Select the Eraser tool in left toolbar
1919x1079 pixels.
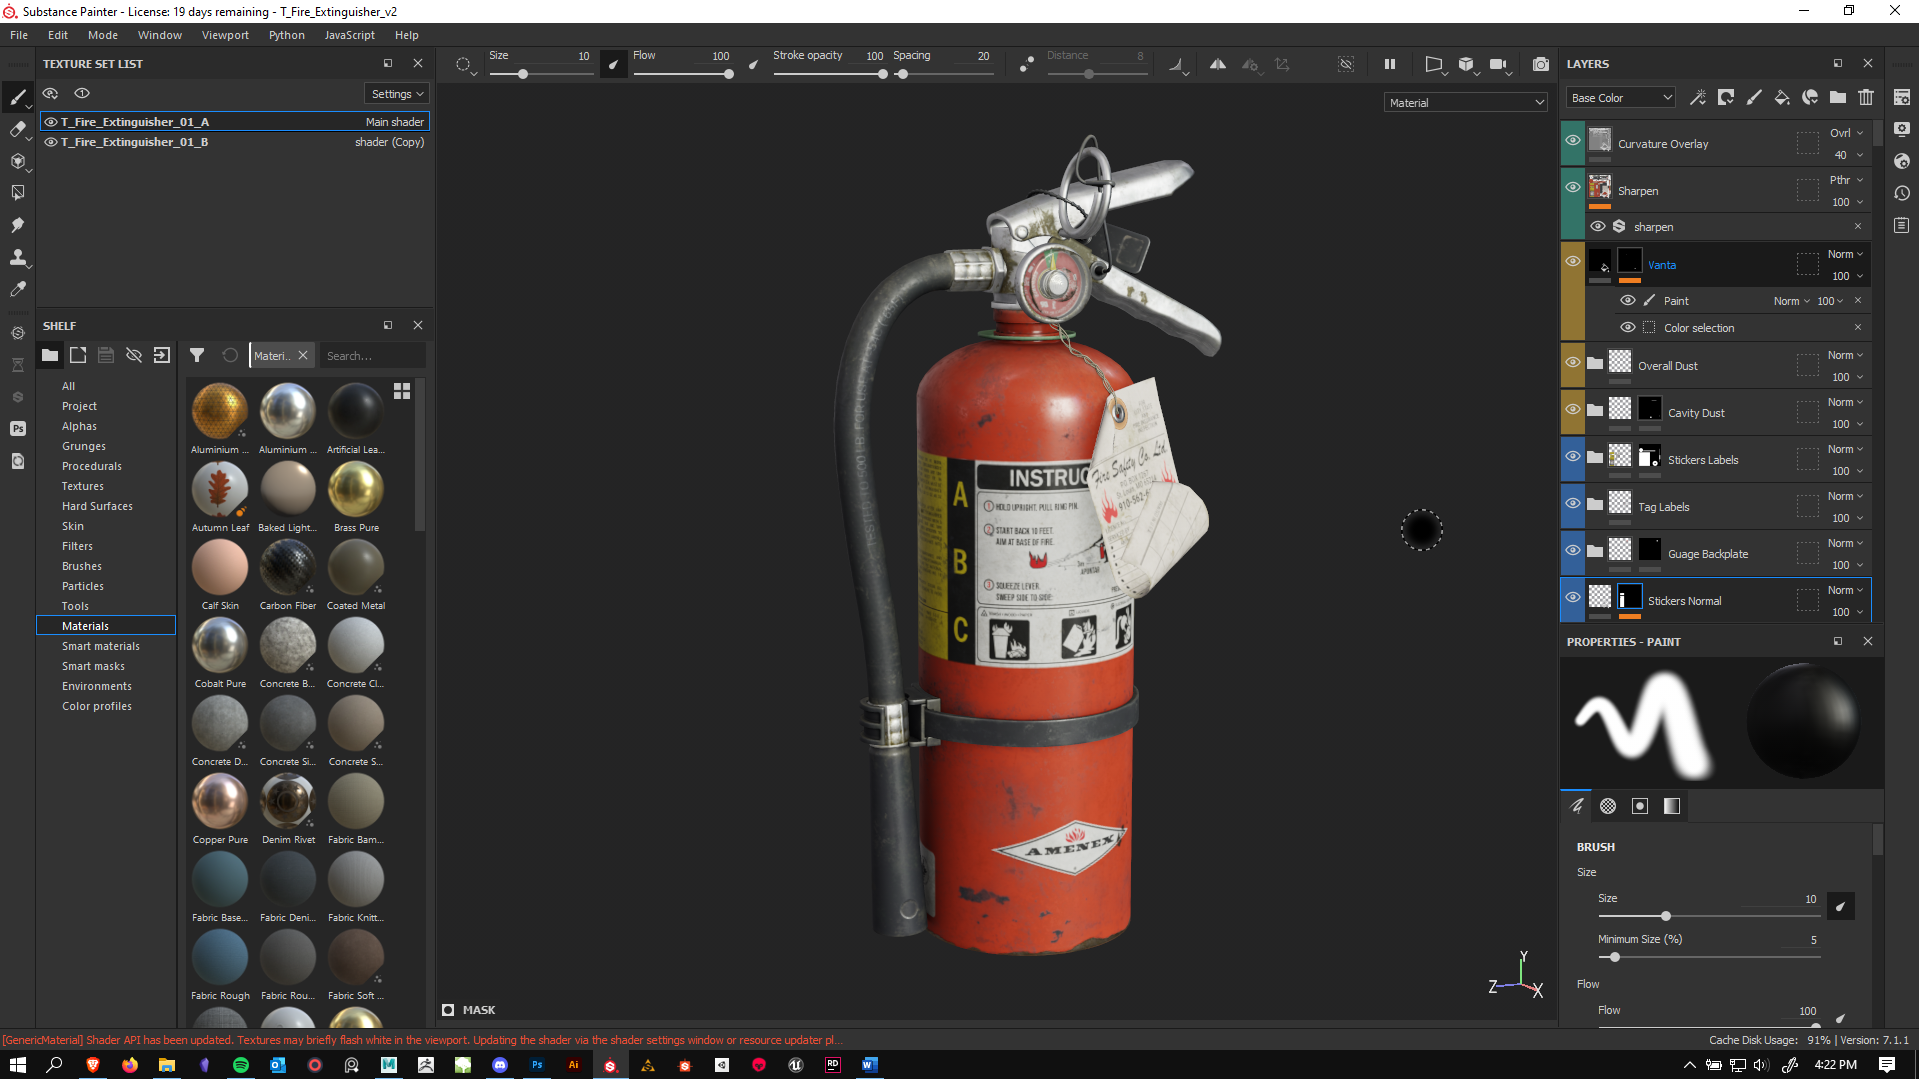coord(17,129)
